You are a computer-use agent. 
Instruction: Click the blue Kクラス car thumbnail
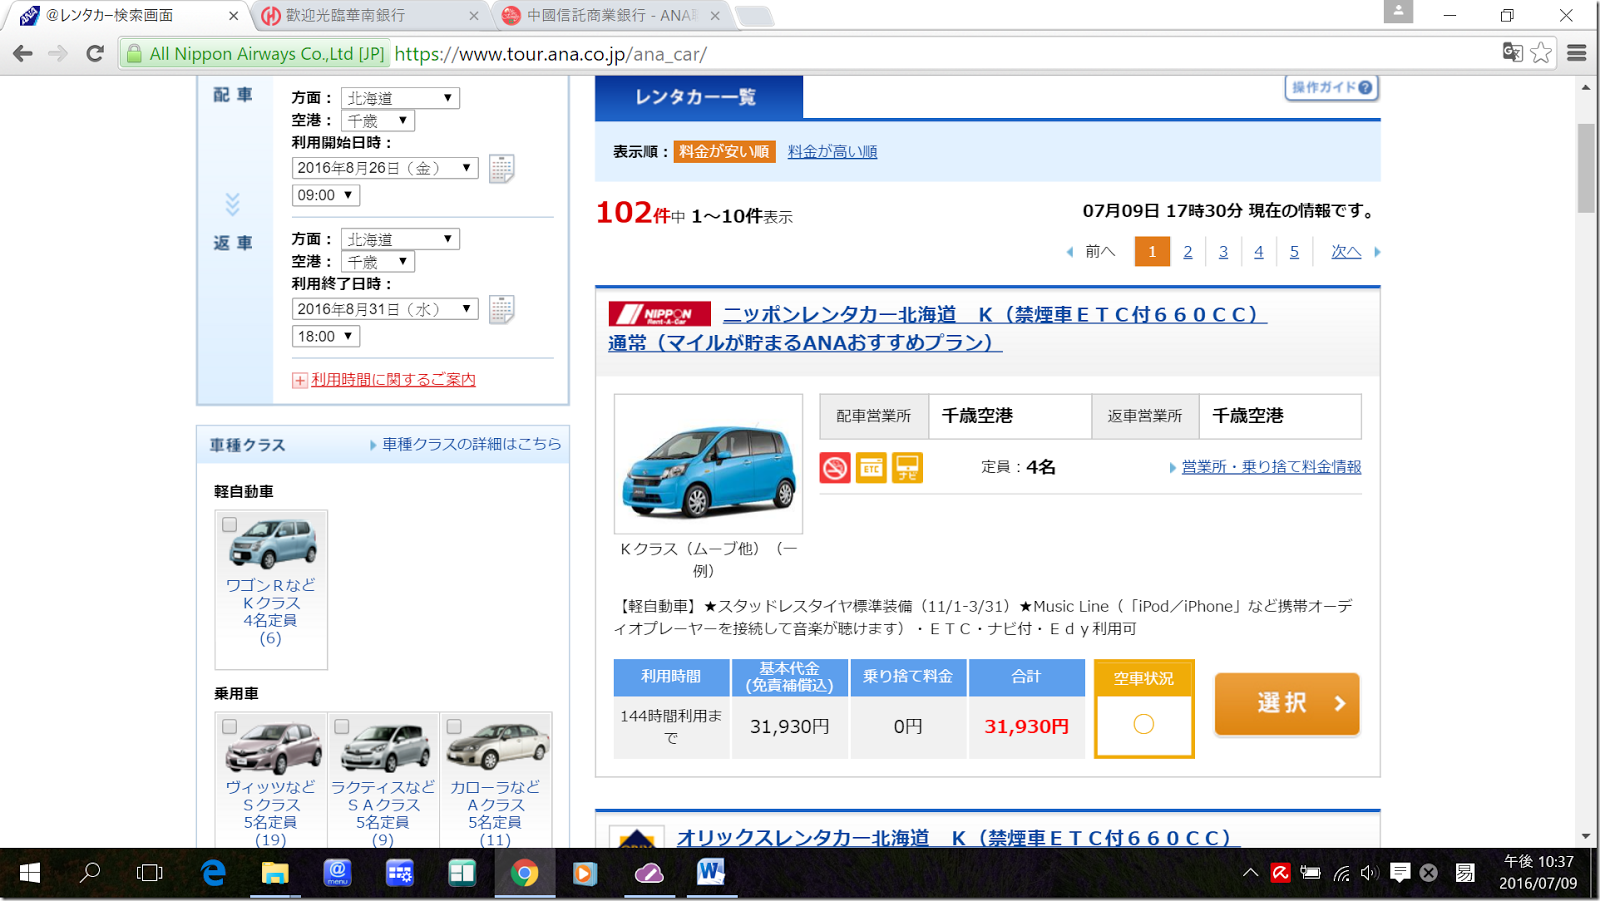708,464
